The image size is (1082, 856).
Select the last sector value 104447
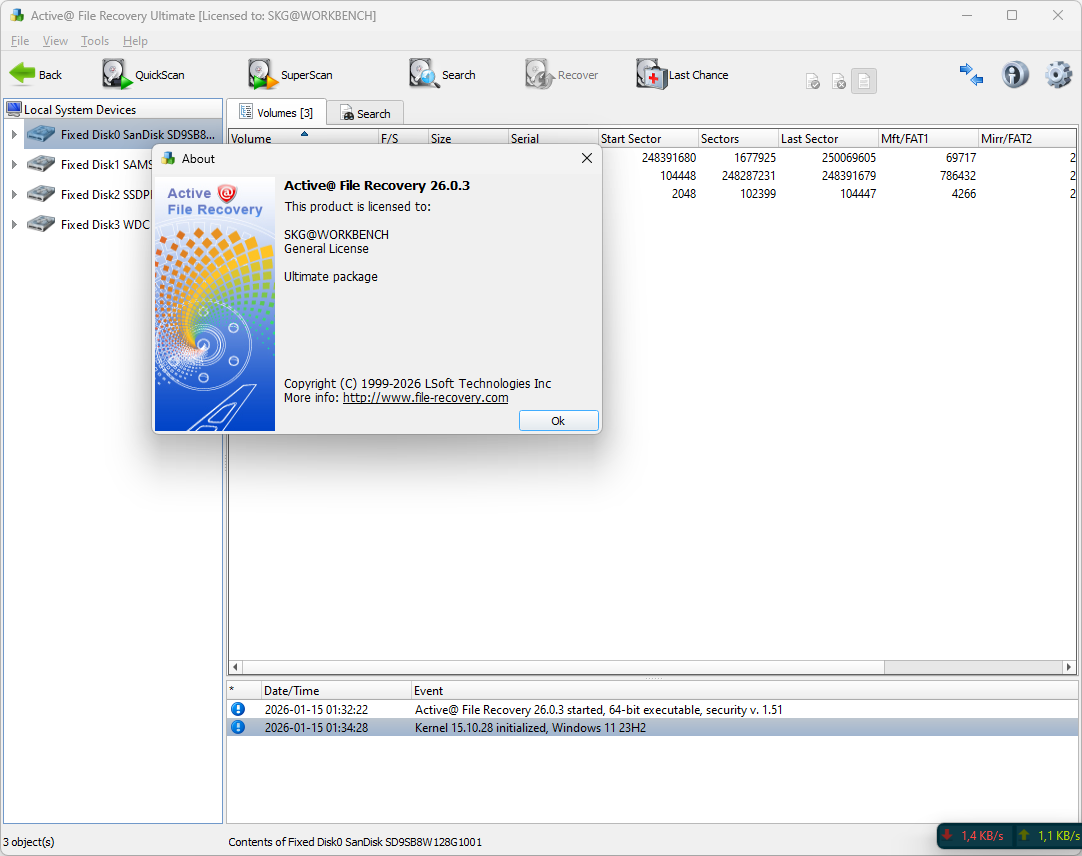858,193
